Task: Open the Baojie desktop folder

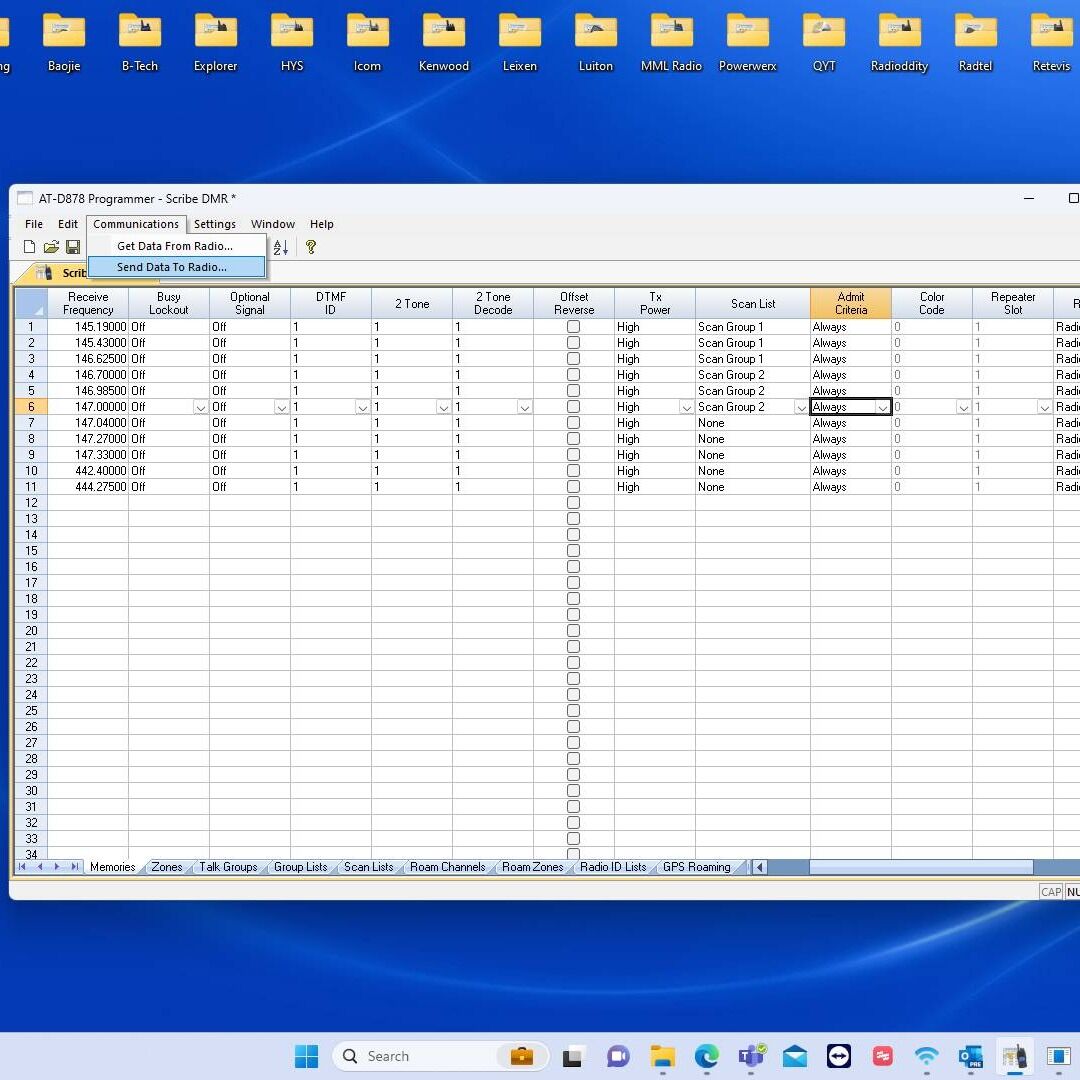Action: [x=64, y=43]
